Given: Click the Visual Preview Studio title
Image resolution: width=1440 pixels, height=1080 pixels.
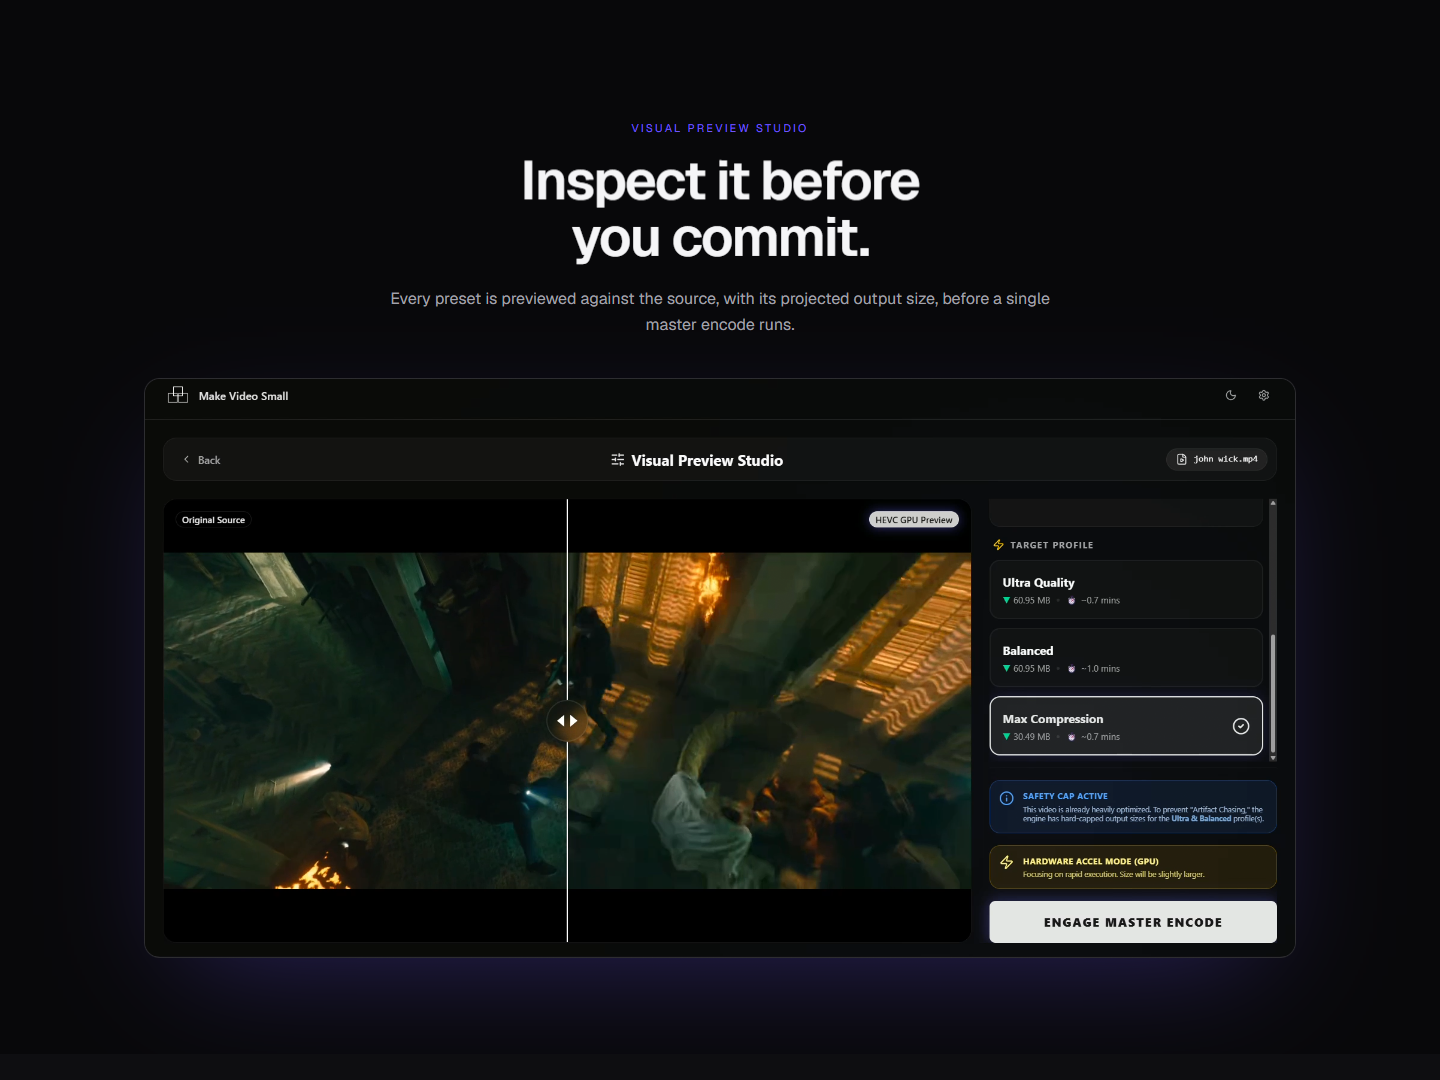Looking at the screenshot, I should [x=707, y=460].
